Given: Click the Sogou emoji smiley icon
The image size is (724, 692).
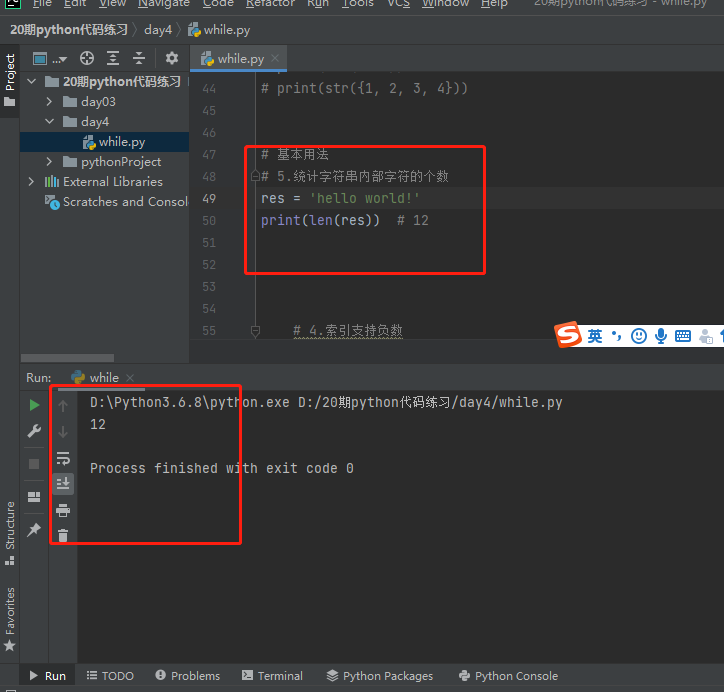Looking at the screenshot, I should point(639,336).
